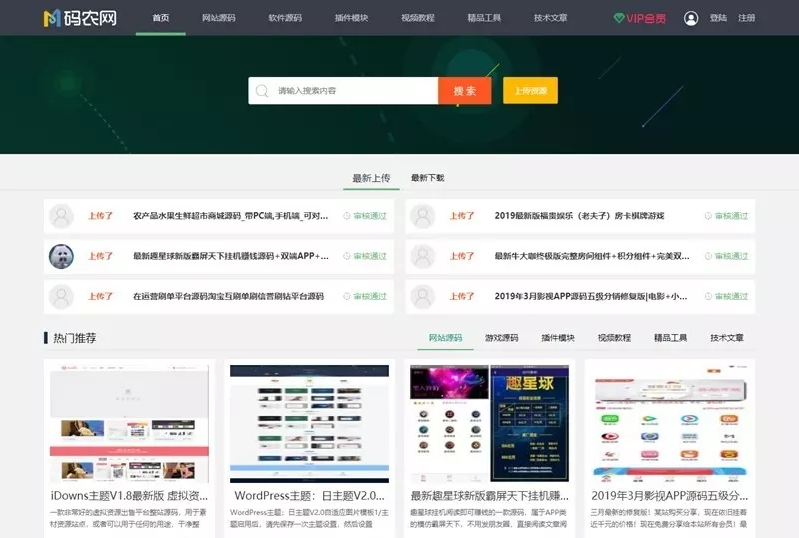
Task: Click the 登陆 link in header
Action: click(x=718, y=18)
